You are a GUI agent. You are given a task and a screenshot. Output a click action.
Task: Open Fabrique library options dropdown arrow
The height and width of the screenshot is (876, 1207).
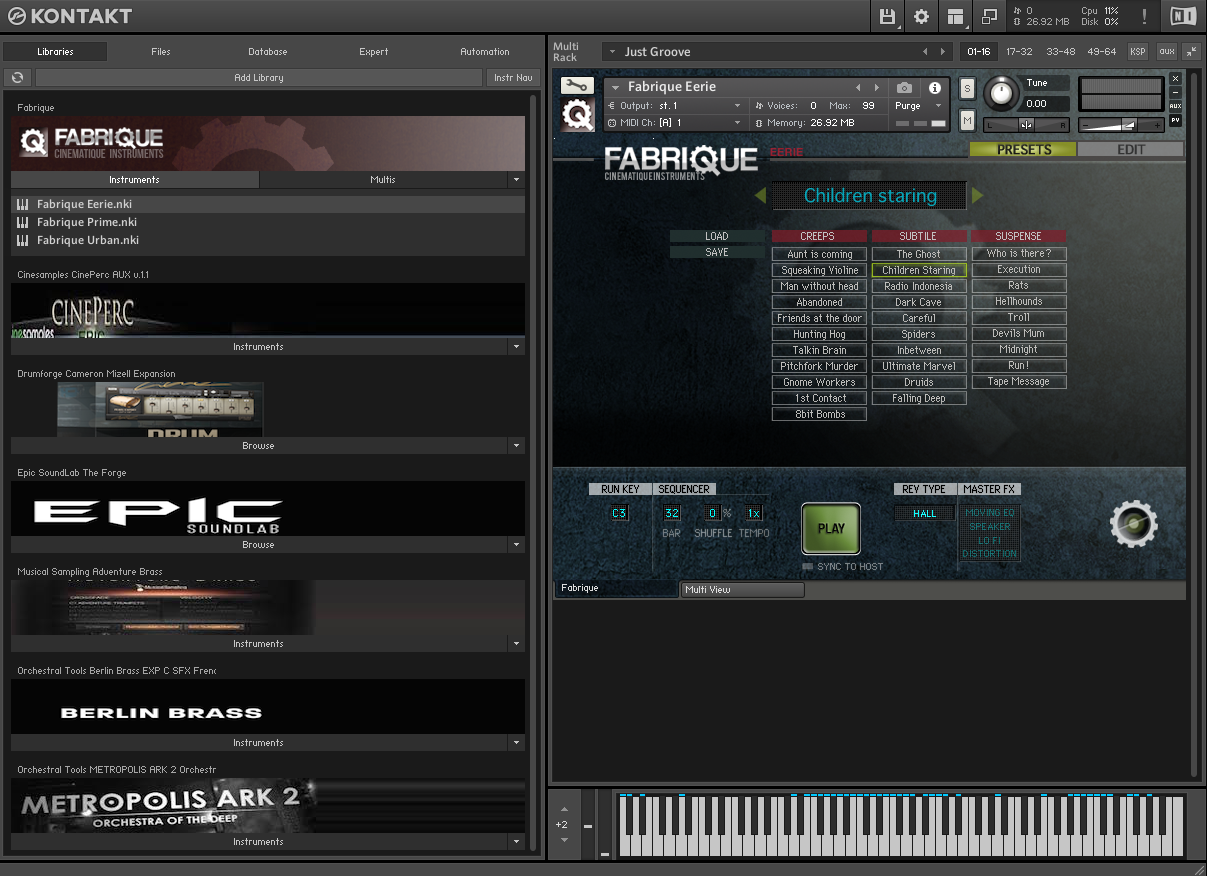click(516, 180)
